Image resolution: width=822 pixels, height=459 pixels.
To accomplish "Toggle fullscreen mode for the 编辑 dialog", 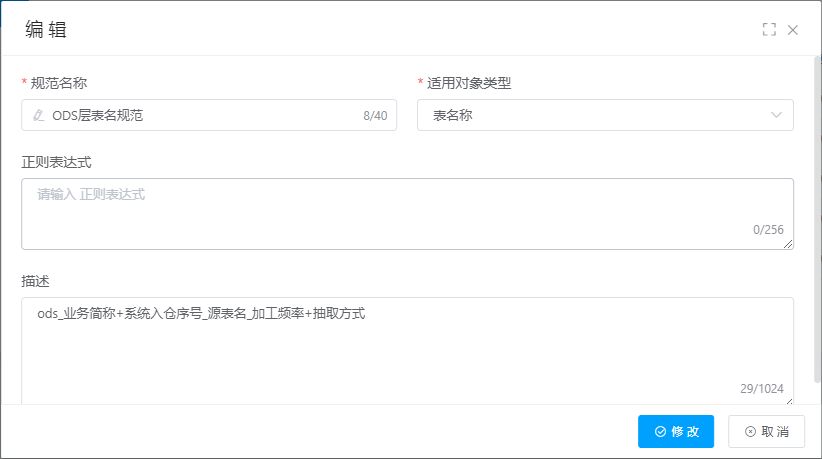I will (769, 30).
